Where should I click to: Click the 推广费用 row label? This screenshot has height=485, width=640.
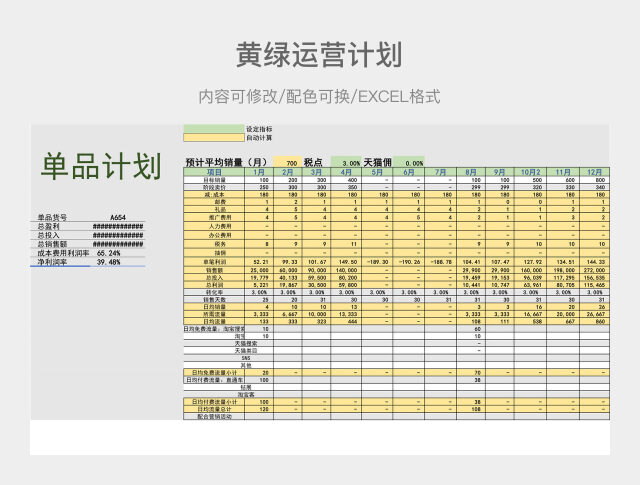click(x=214, y=217)
